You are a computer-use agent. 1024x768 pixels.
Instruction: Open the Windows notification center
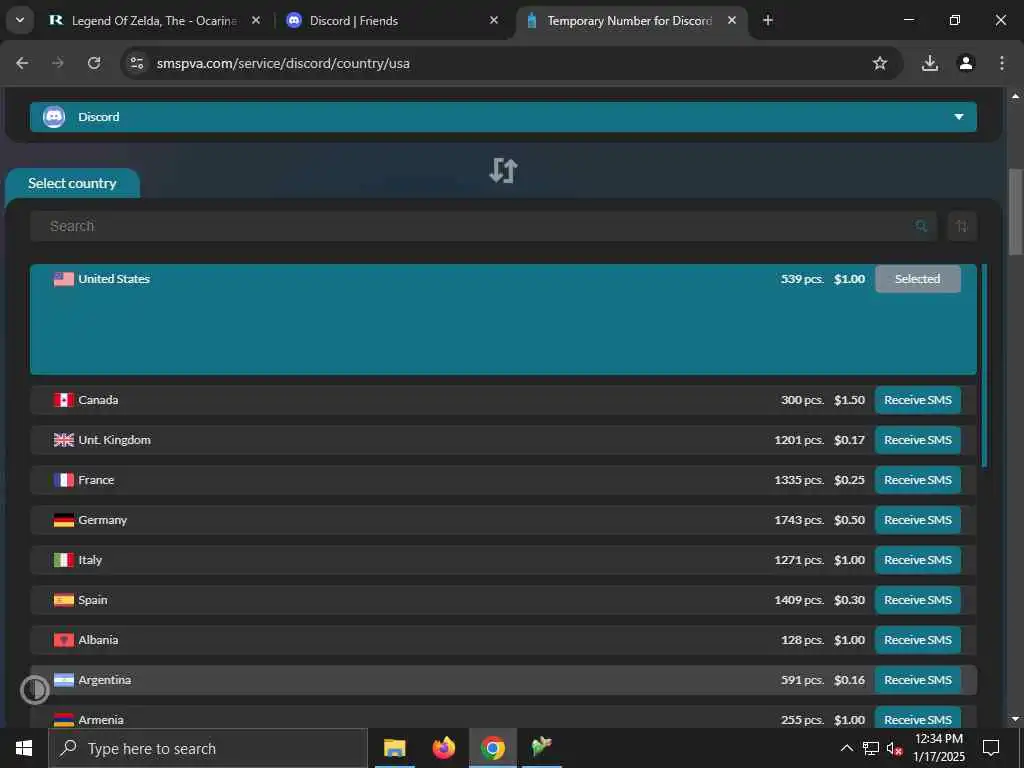click(991, 748)
